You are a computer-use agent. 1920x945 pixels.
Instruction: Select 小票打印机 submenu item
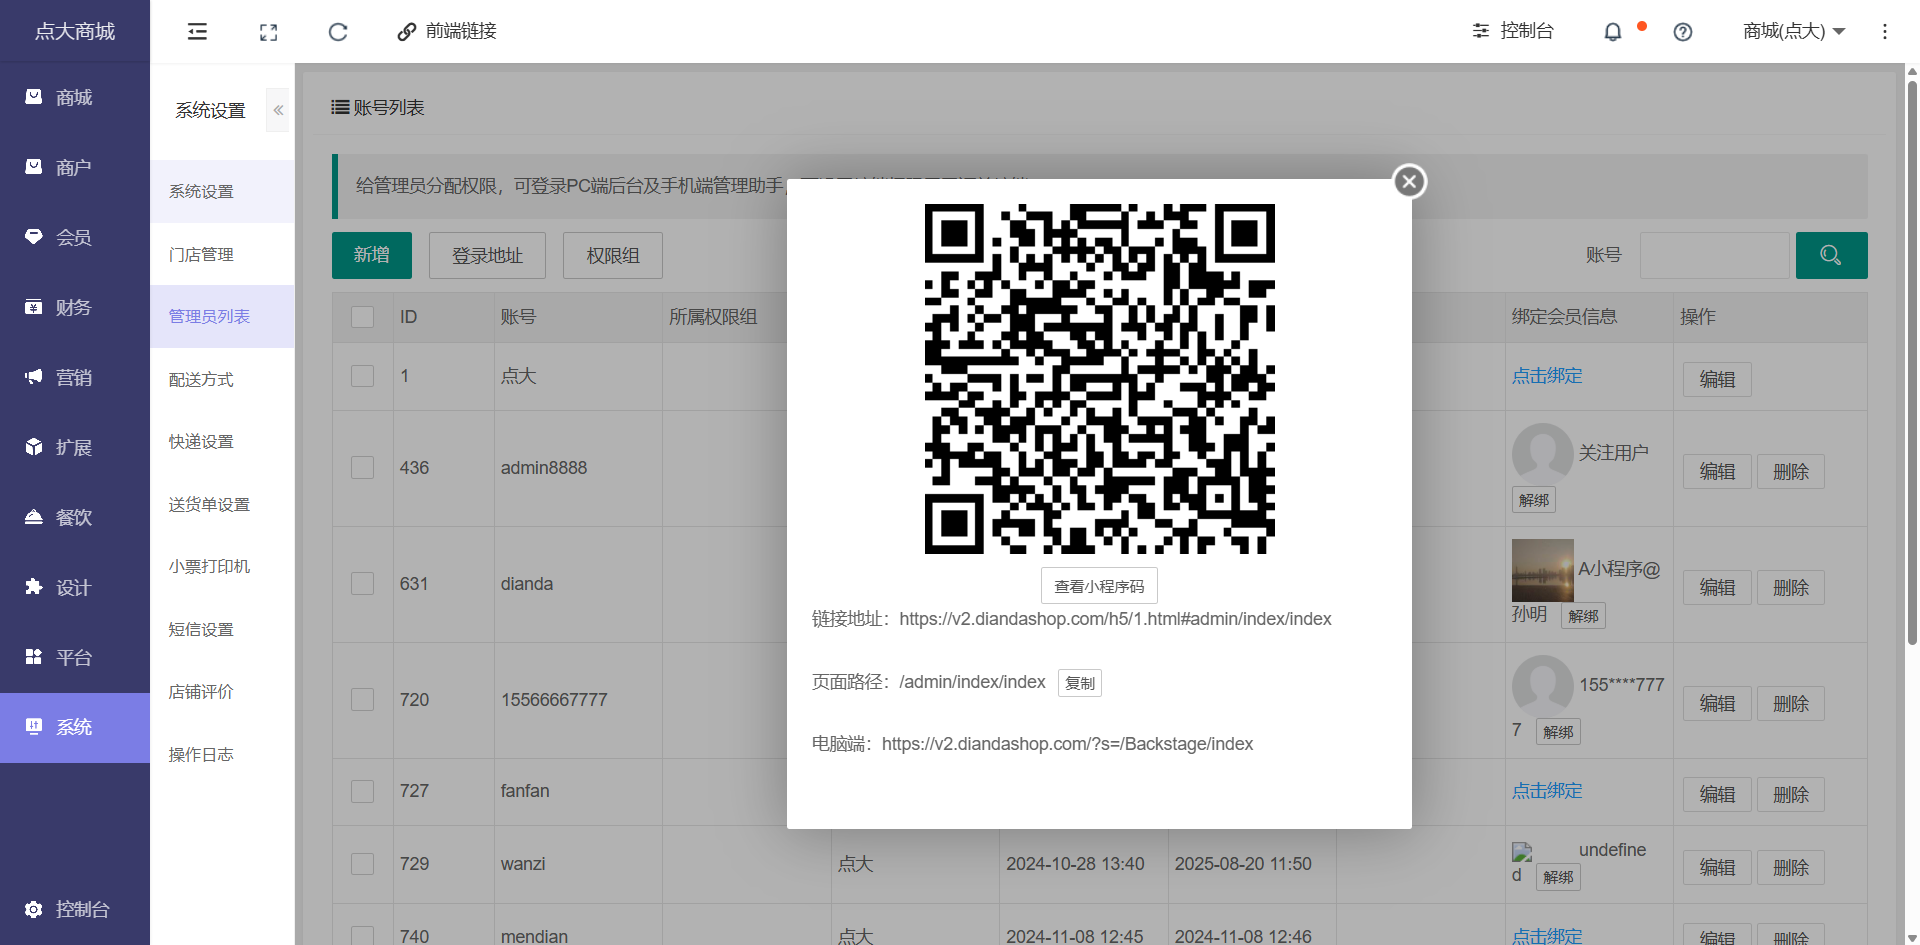[222, 566]
